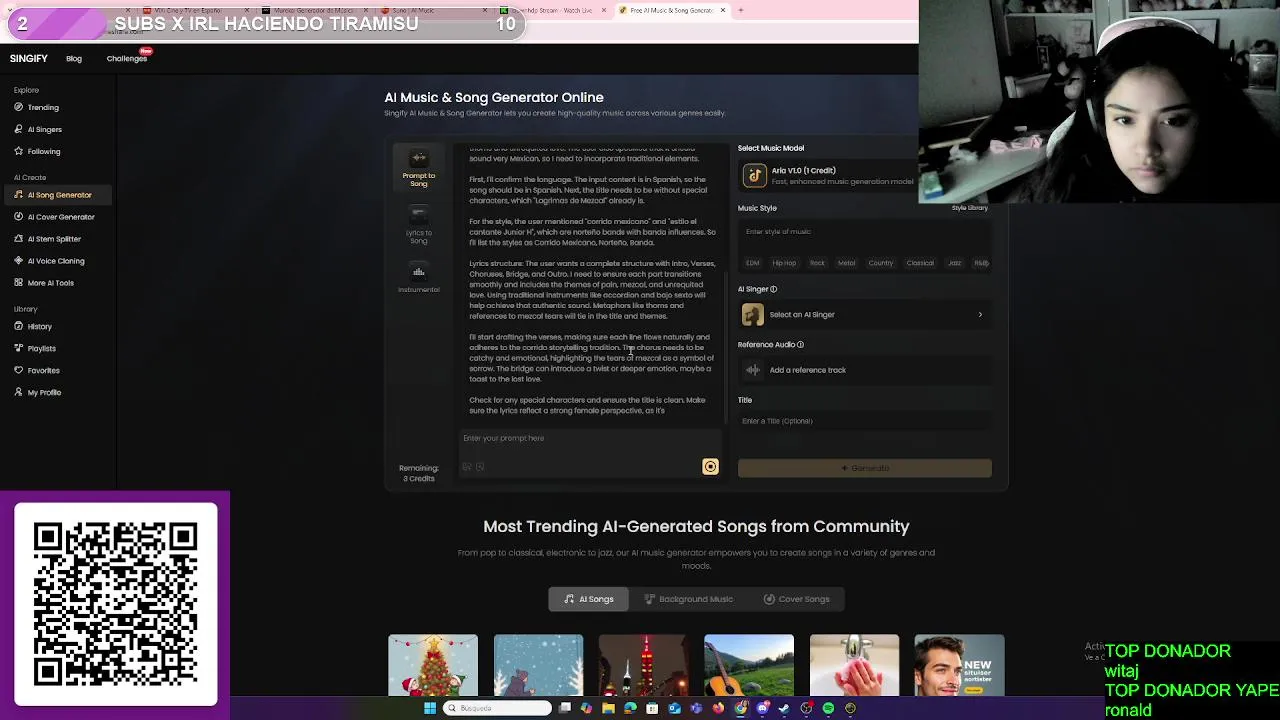Click the Generate button
This screenshot has height=720, width=1280.
click(x=865, y=468)
